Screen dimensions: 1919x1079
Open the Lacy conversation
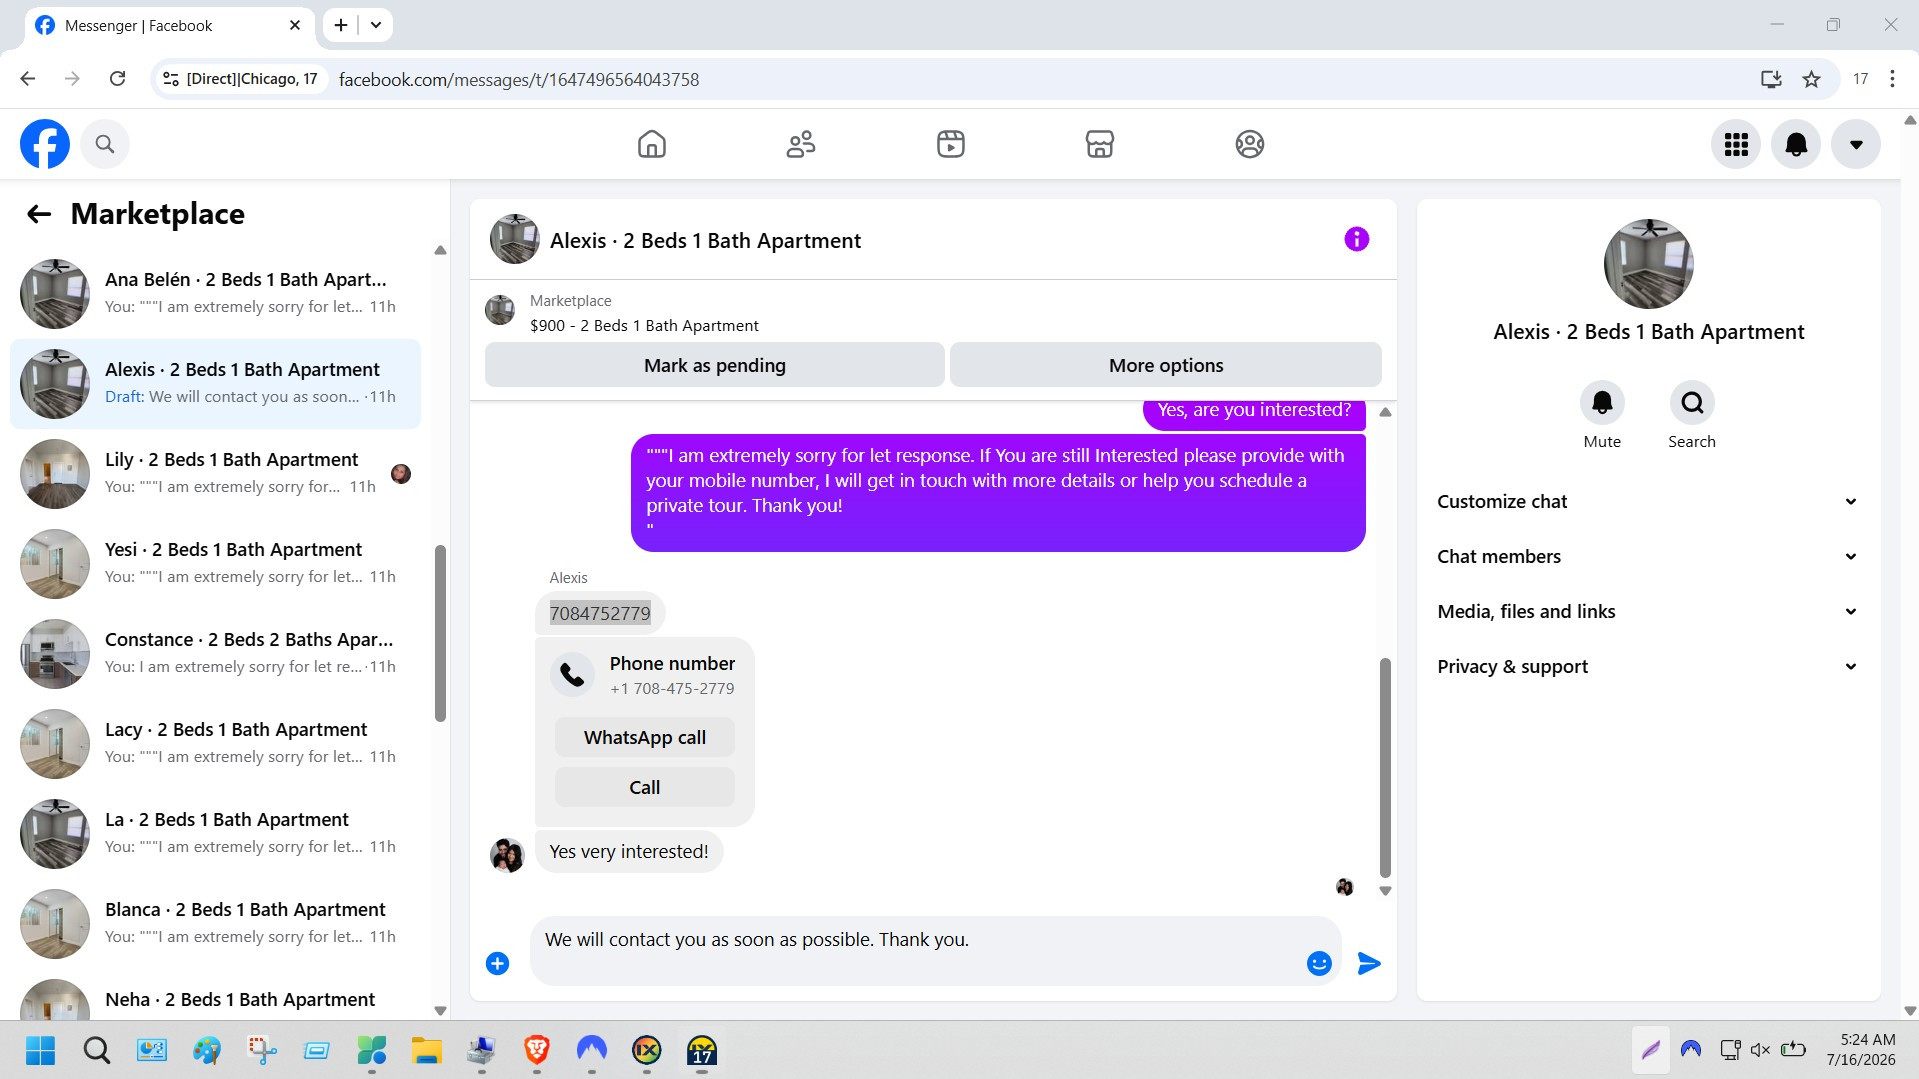tap(215, 744)
